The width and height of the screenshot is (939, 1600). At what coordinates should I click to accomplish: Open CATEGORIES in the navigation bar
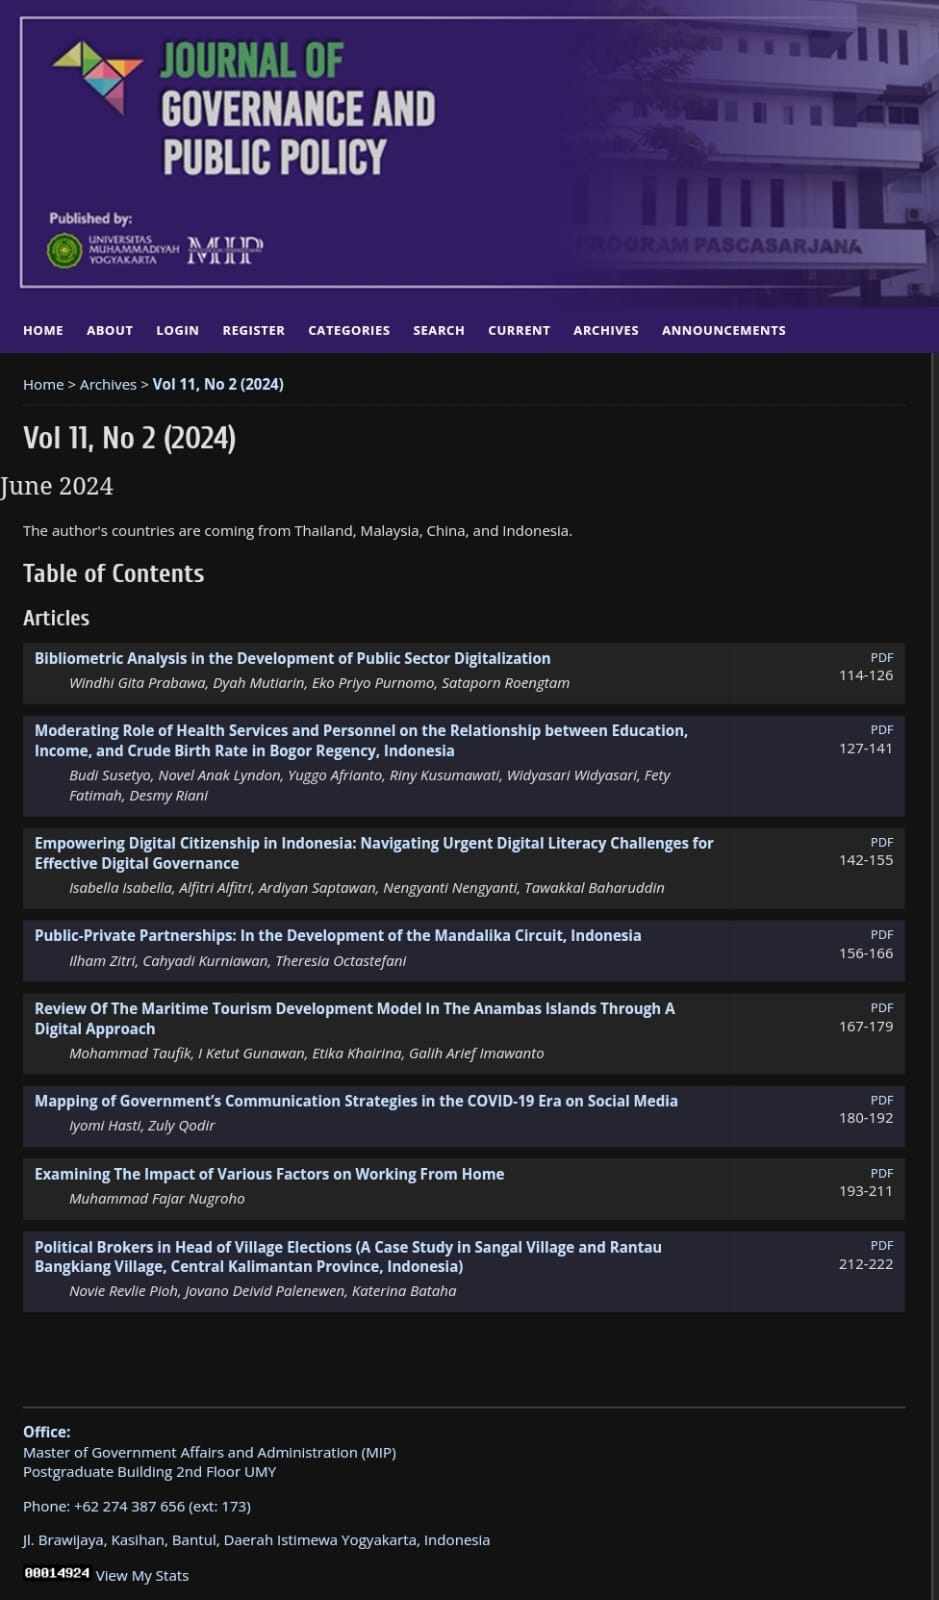tap(349, 330)
